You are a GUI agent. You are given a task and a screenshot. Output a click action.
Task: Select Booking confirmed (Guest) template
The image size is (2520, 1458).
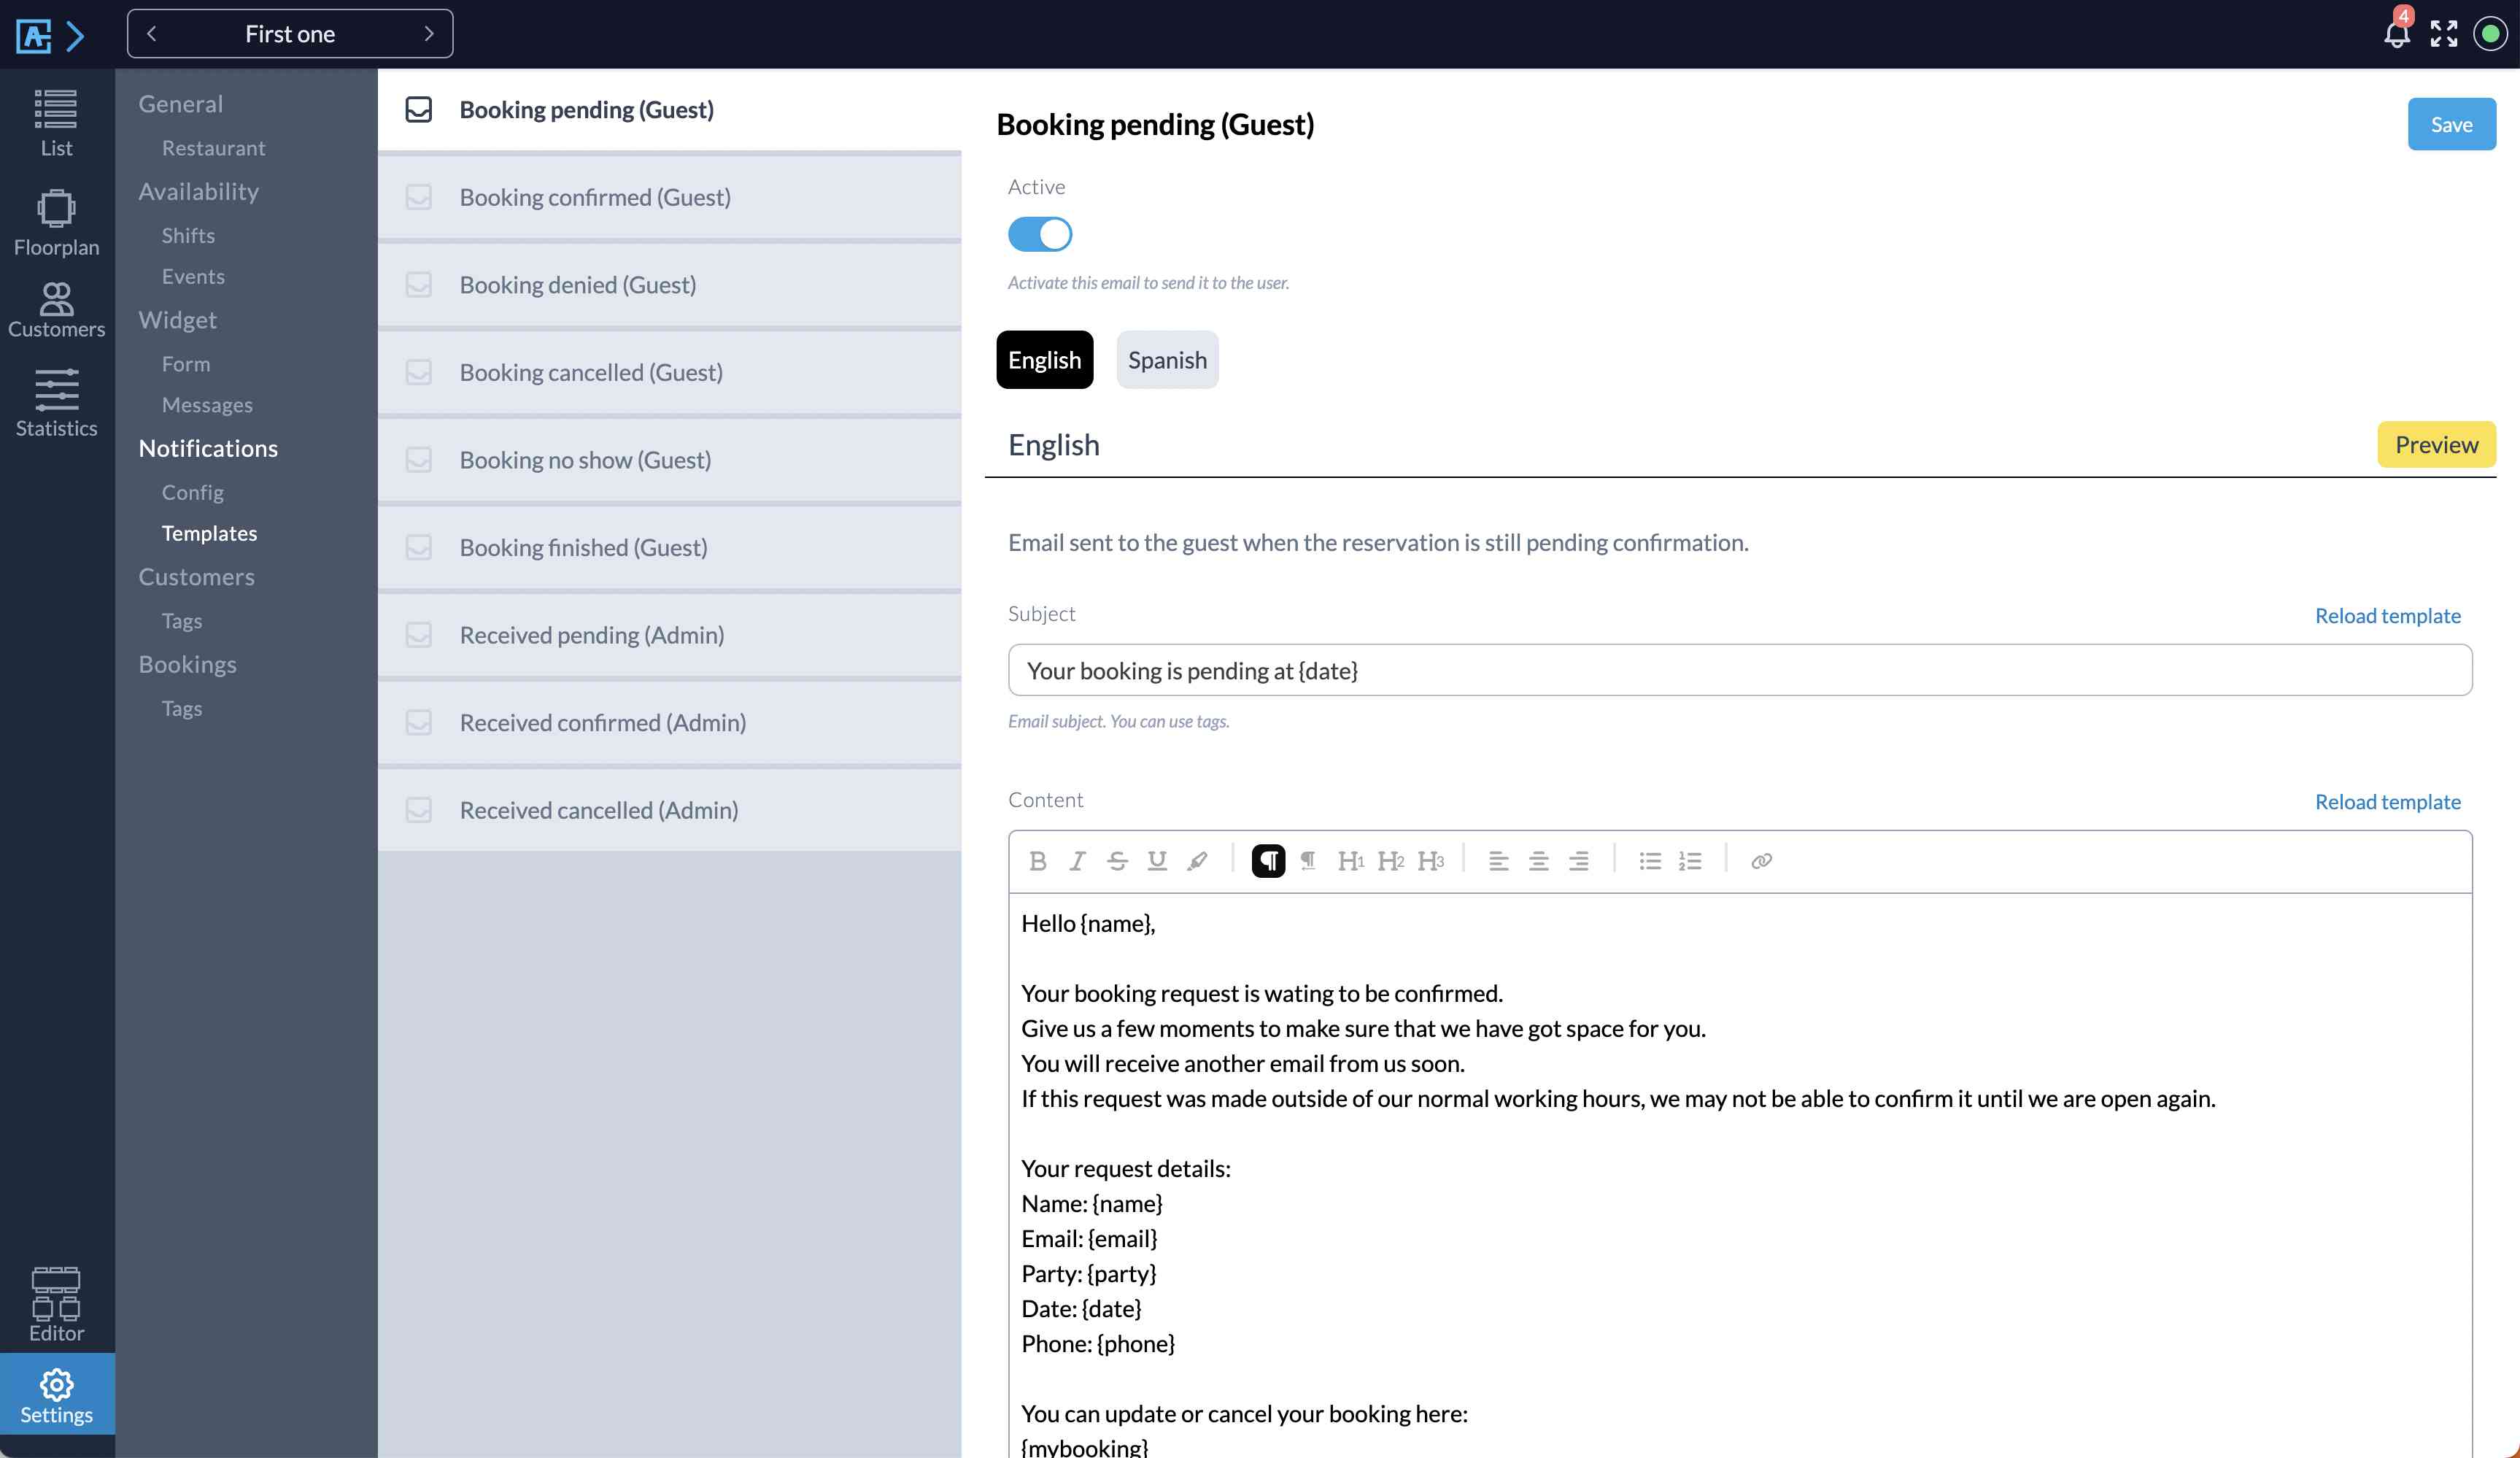pyautogui.click(x=669, y=197)
